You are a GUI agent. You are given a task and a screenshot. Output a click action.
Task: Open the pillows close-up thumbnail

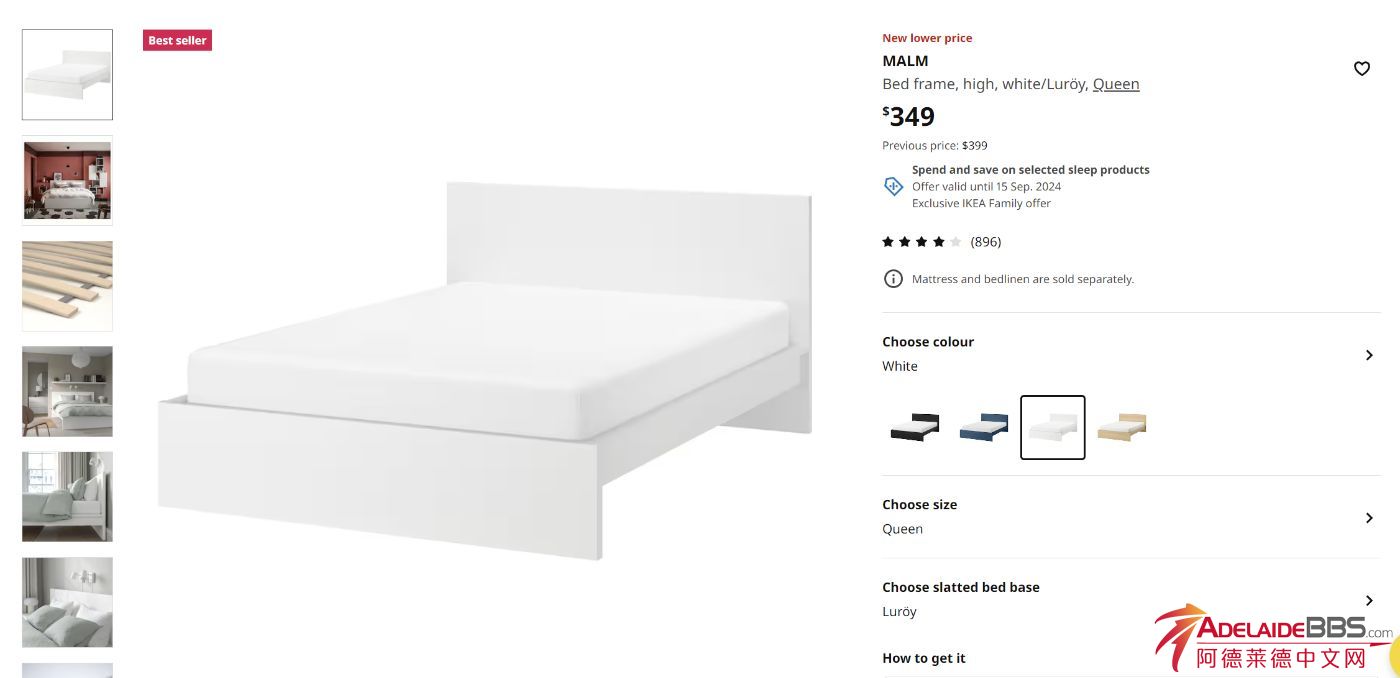[68, 602]
